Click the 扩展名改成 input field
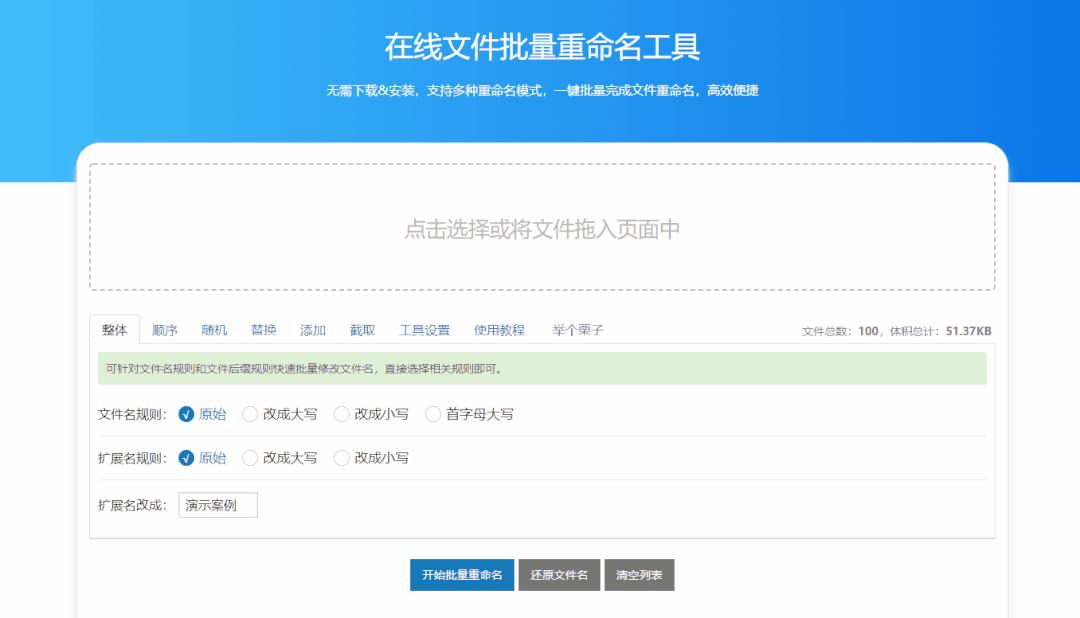This screenshot has width=1080, height=618. (217, 505)
